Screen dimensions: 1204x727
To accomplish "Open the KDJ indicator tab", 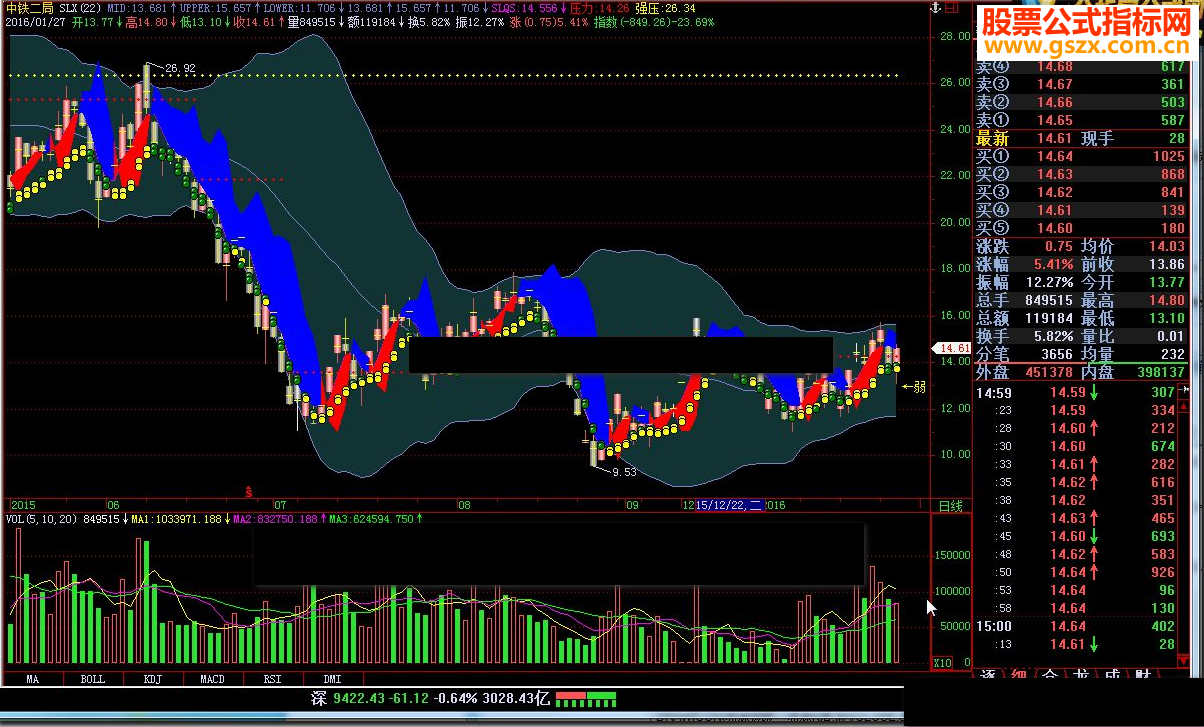I will [x=152, y=679].
